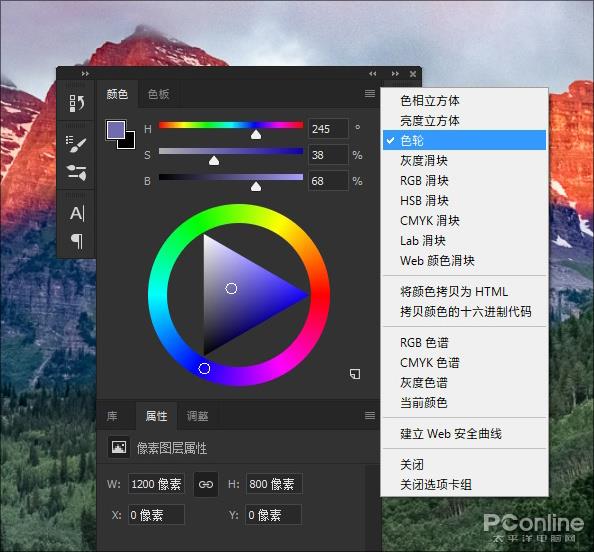
Task: Close the floating panel with X
Action: pos(413,74)
